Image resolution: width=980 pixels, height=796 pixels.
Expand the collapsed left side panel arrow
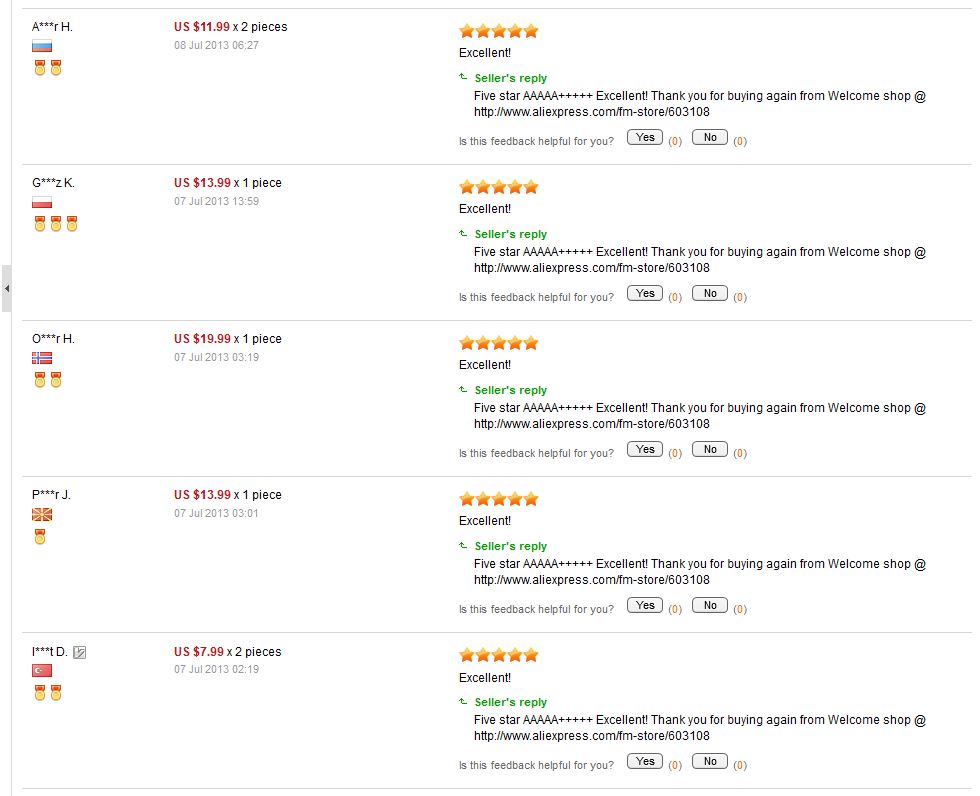click(6, 289)
